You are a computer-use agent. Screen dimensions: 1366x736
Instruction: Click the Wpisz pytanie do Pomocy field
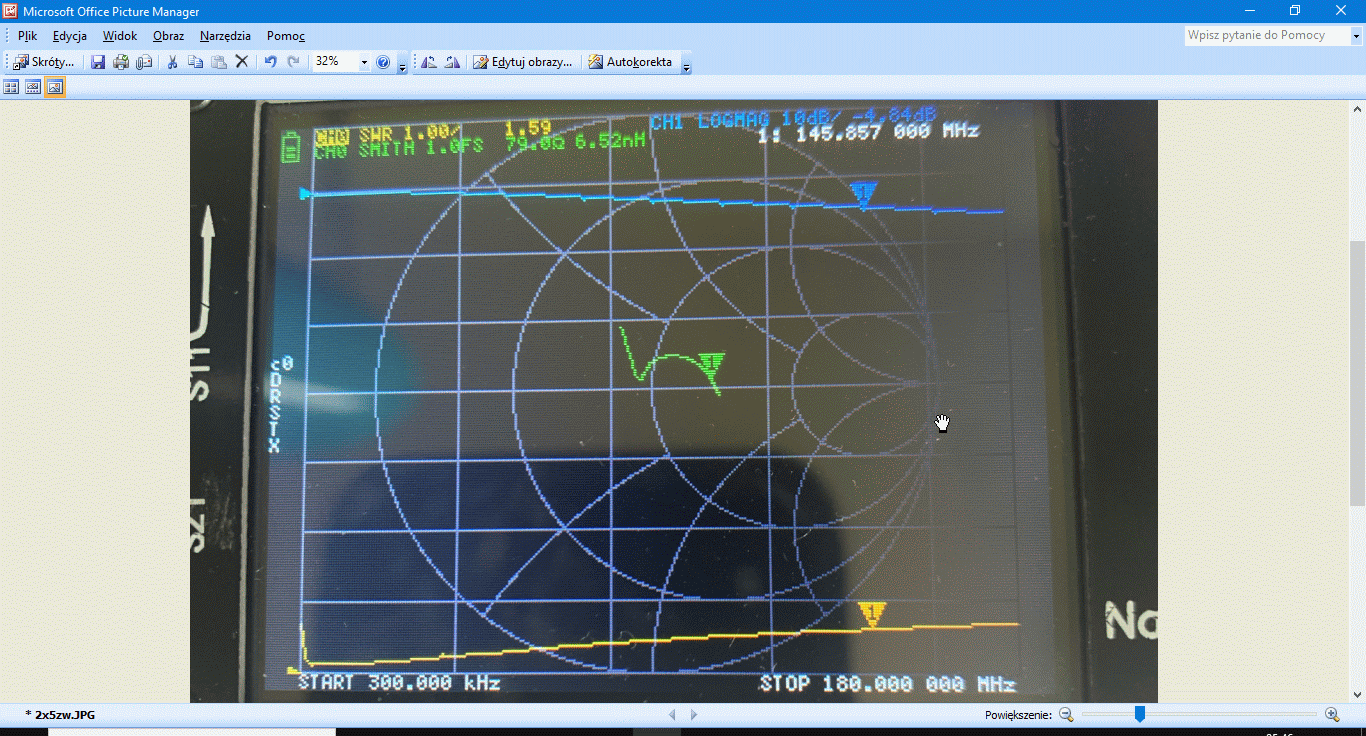click(x=1265, y=35)
